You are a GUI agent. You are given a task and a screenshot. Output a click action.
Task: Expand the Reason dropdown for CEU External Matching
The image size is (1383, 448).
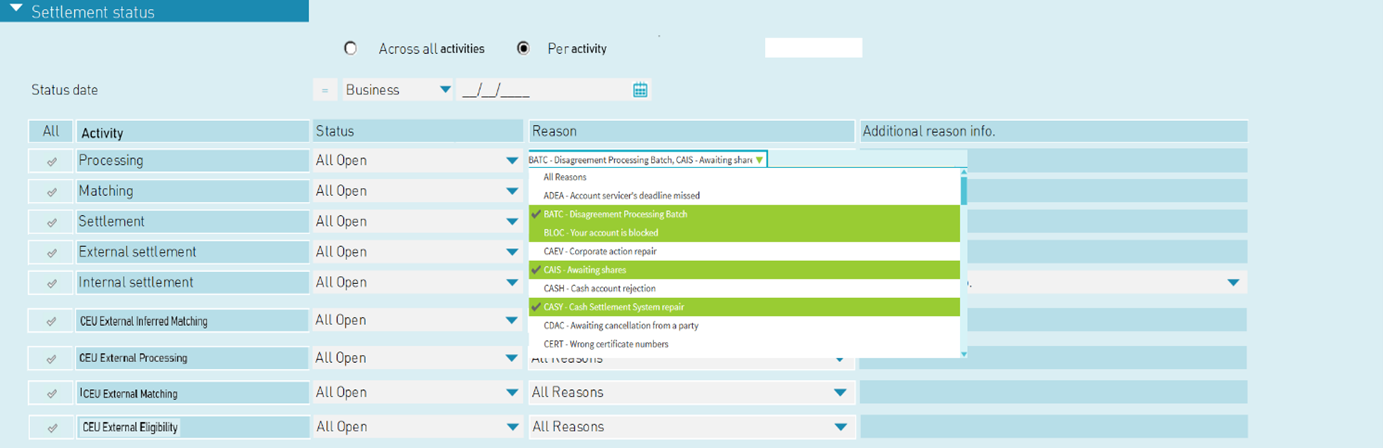click(840, 393)
